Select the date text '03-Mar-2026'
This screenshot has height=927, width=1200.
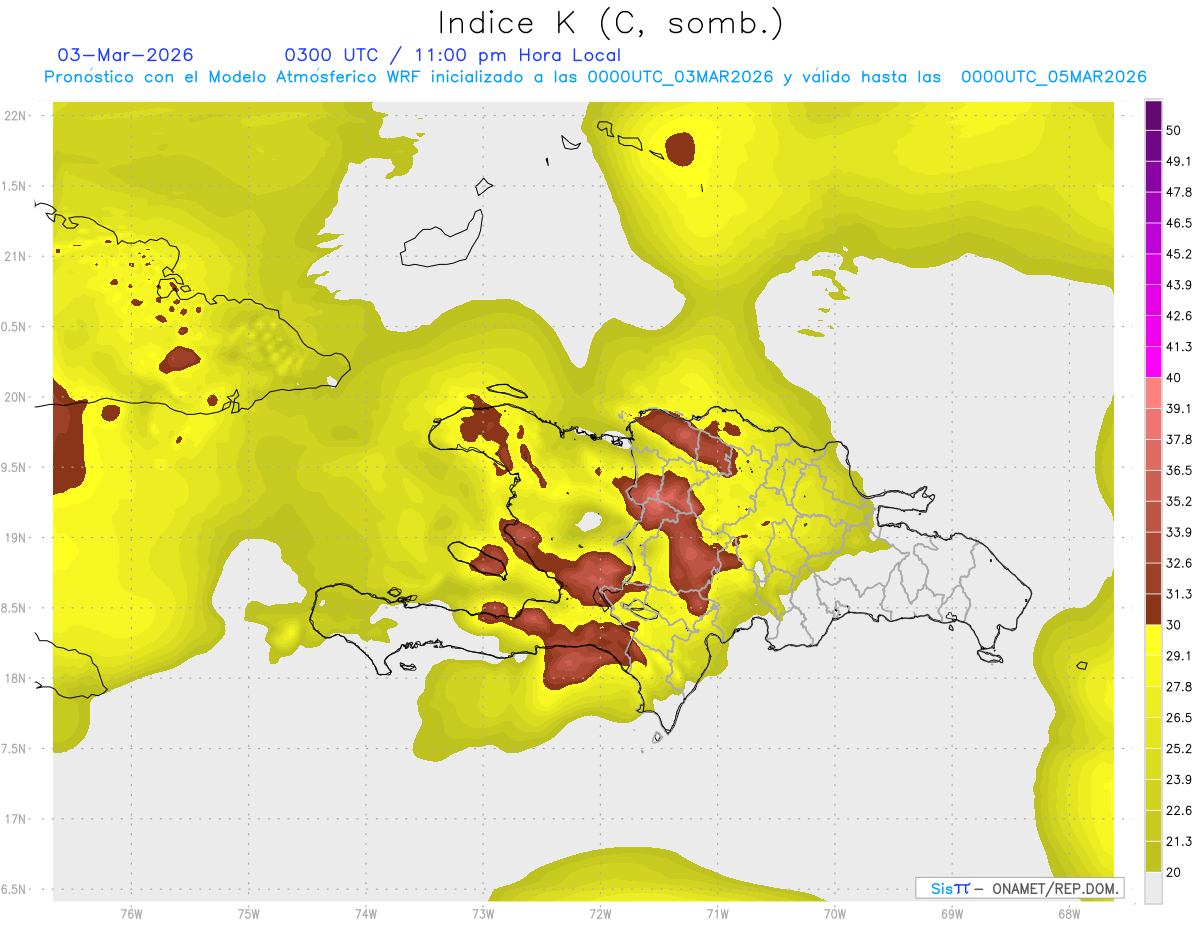[x=126, y=55]
